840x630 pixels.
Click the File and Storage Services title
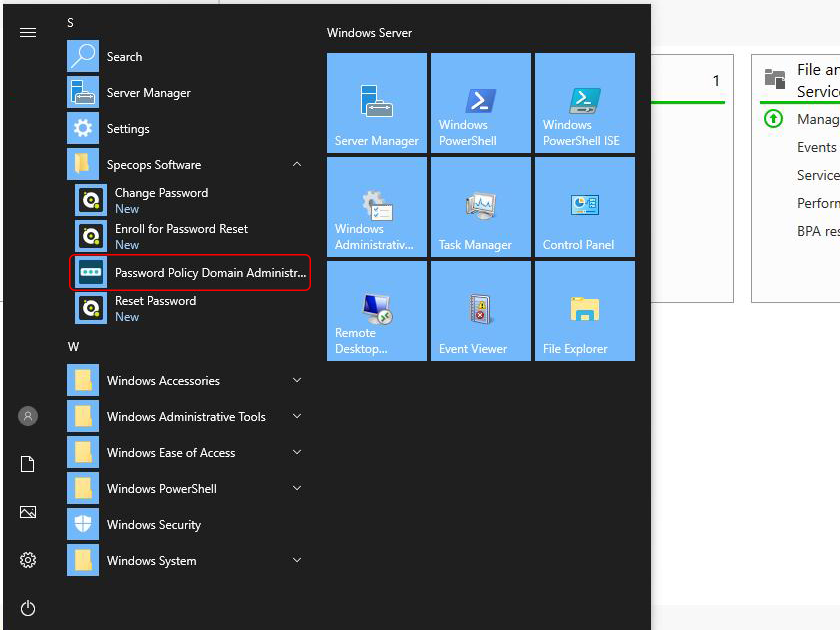[x=818, y=80]
